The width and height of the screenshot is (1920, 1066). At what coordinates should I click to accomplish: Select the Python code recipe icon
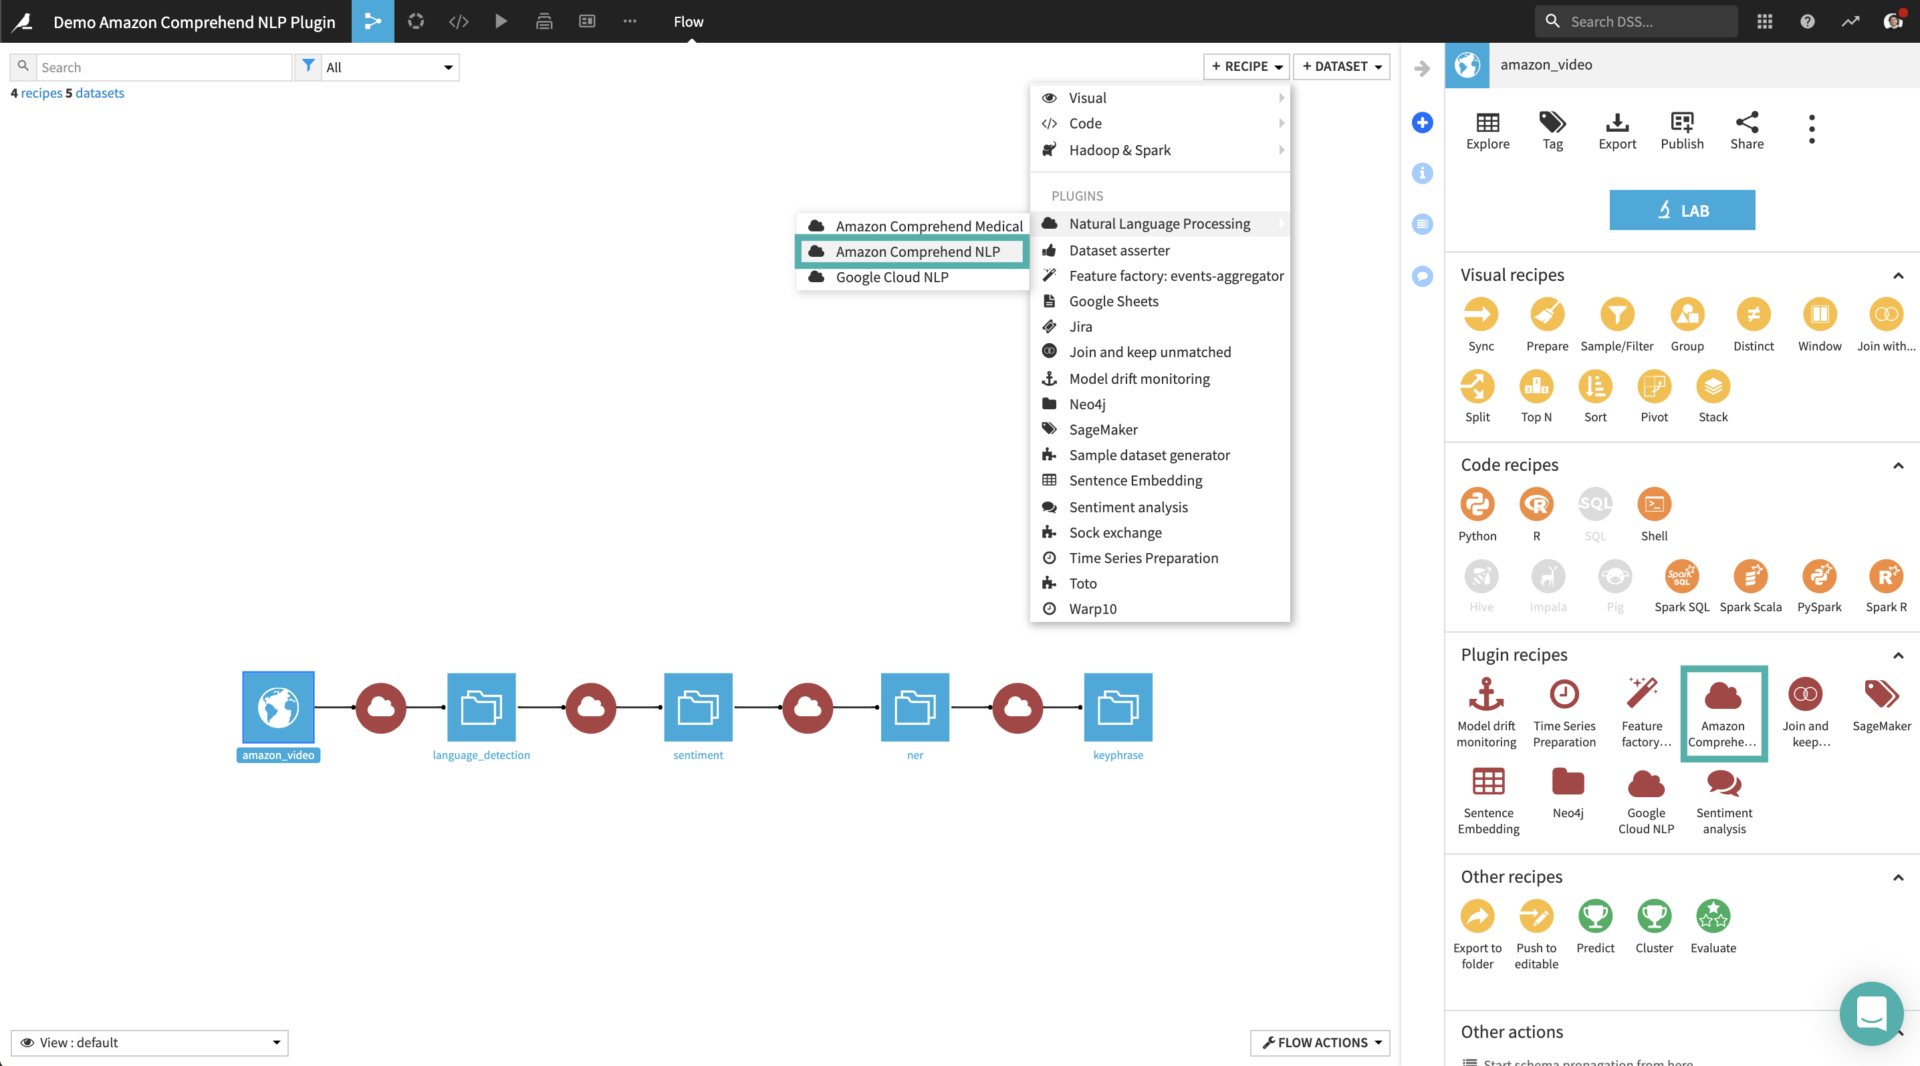1477,503
